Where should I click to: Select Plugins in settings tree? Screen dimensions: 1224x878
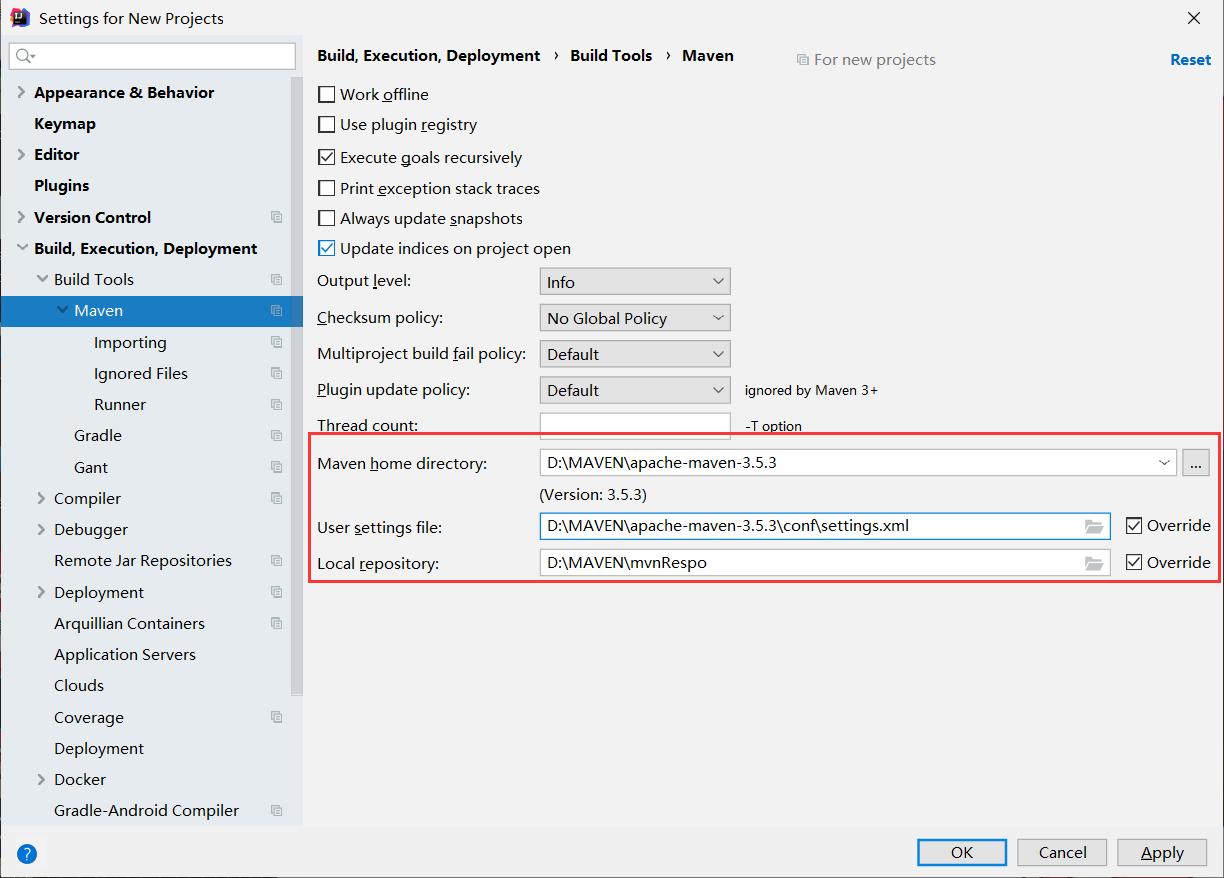tap(62, 186)
